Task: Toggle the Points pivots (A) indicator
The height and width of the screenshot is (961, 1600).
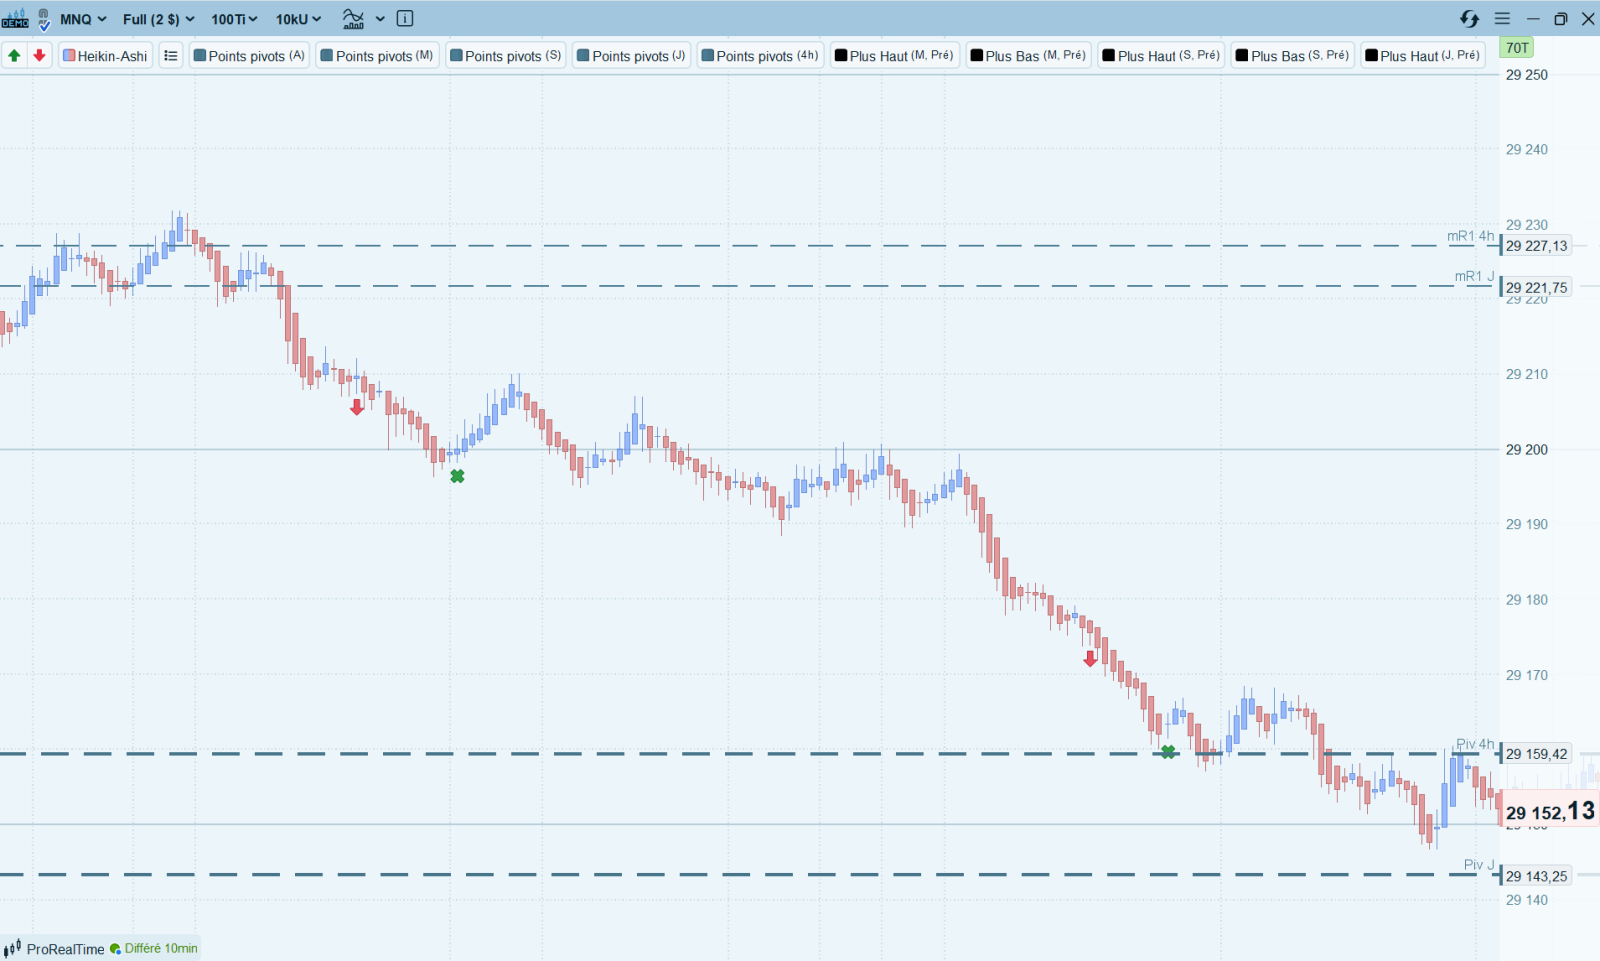Action: tap(249, 56)
